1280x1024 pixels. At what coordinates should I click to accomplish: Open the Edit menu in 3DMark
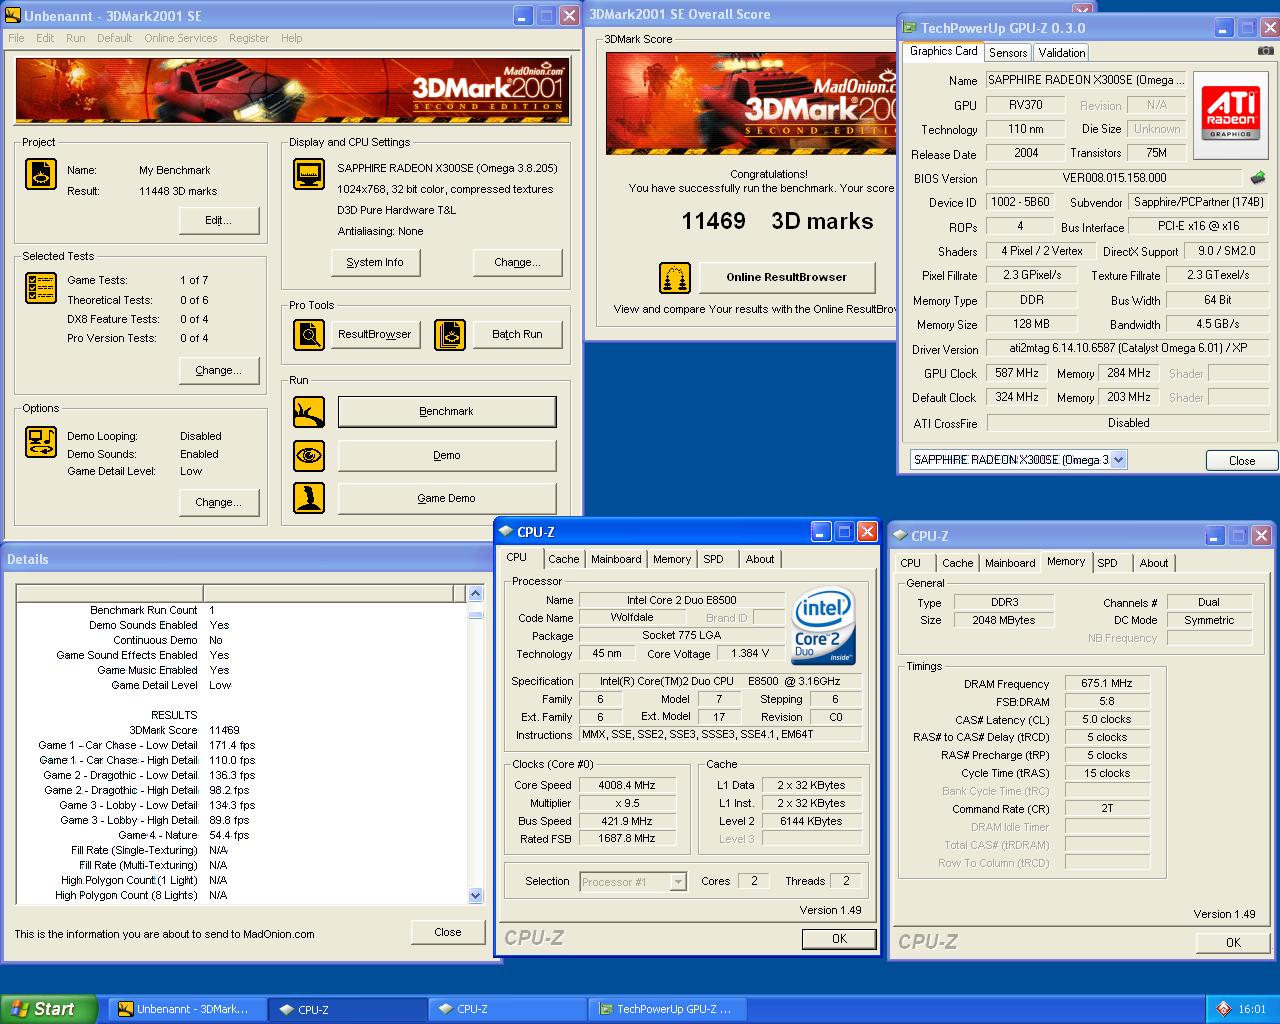(x=45, y=38)
